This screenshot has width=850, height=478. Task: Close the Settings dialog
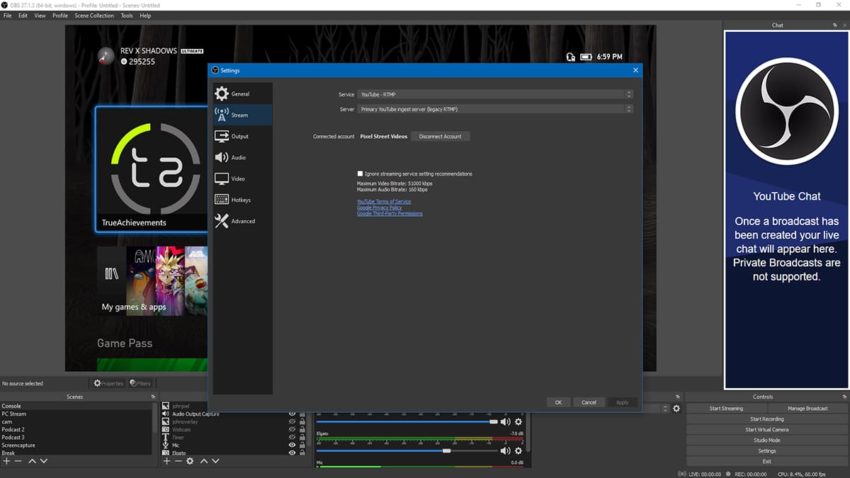[x=635, y=70]
